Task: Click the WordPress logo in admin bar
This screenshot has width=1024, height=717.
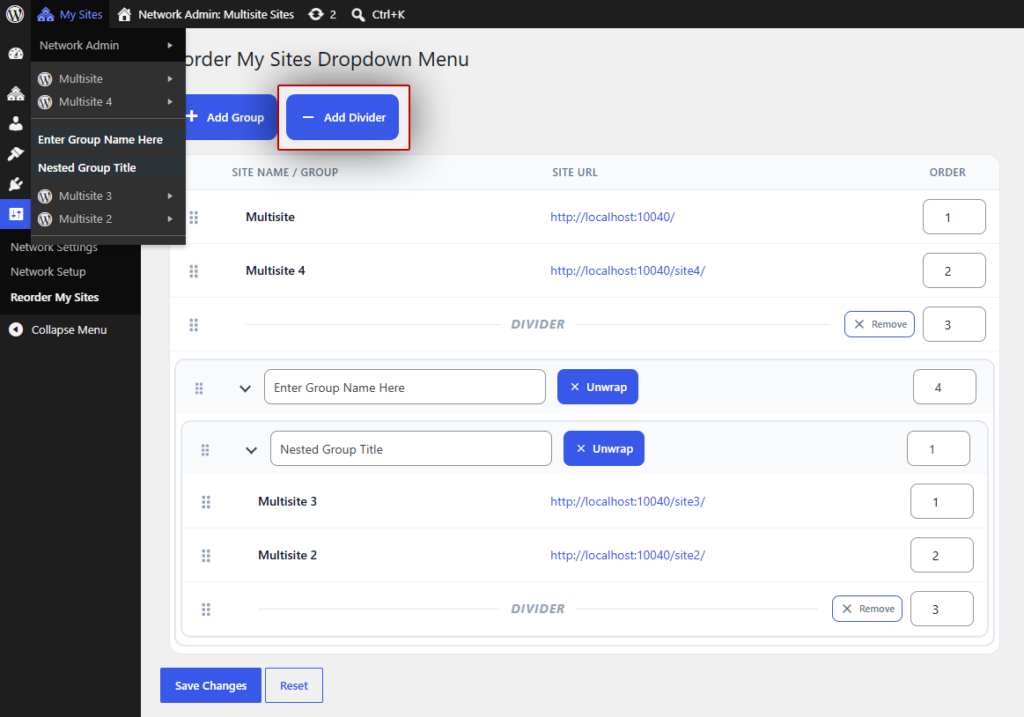Action: pyautogui.click(x=15, y=14)
